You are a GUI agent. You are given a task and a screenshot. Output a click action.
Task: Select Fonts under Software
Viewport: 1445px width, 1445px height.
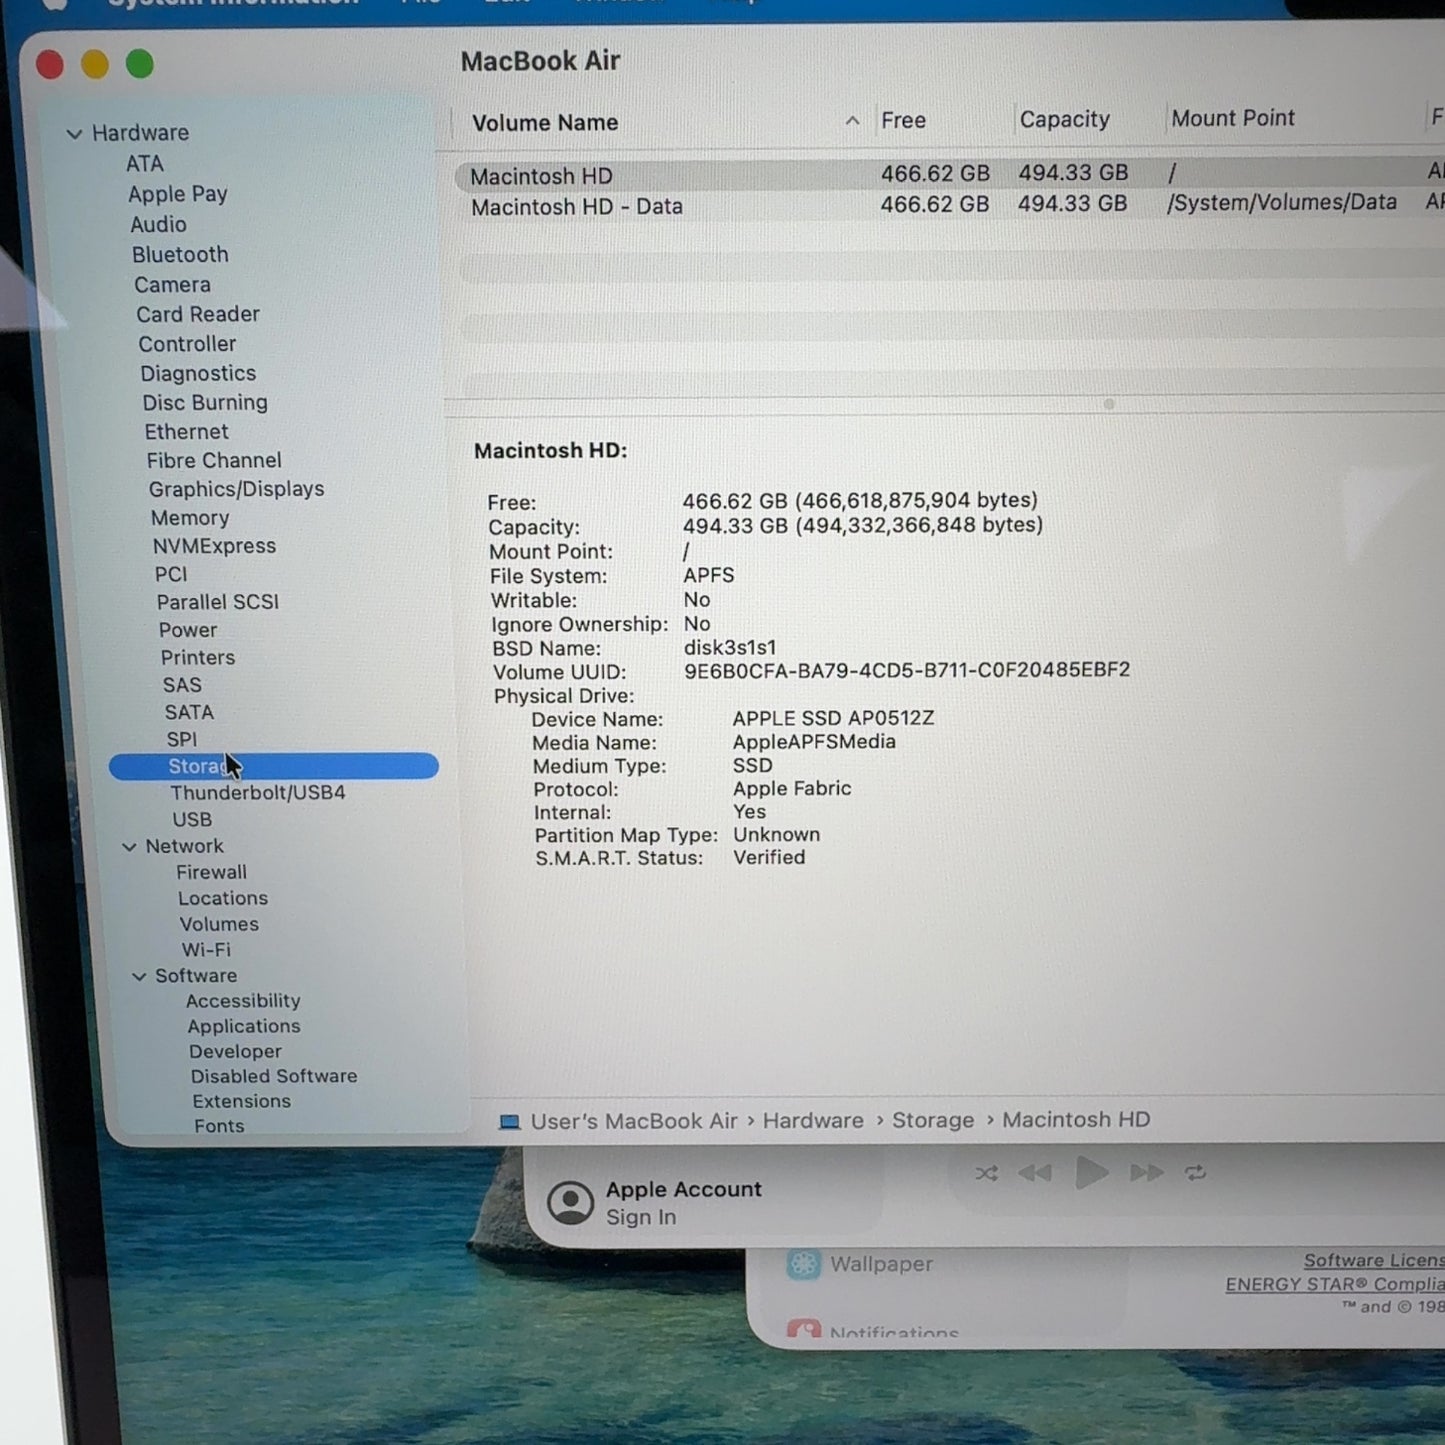coord(219,1127)
